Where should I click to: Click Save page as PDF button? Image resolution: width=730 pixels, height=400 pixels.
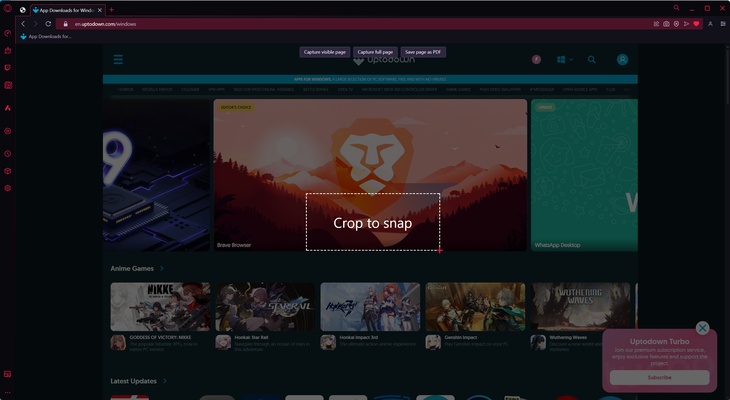click(x=423, y=52)
